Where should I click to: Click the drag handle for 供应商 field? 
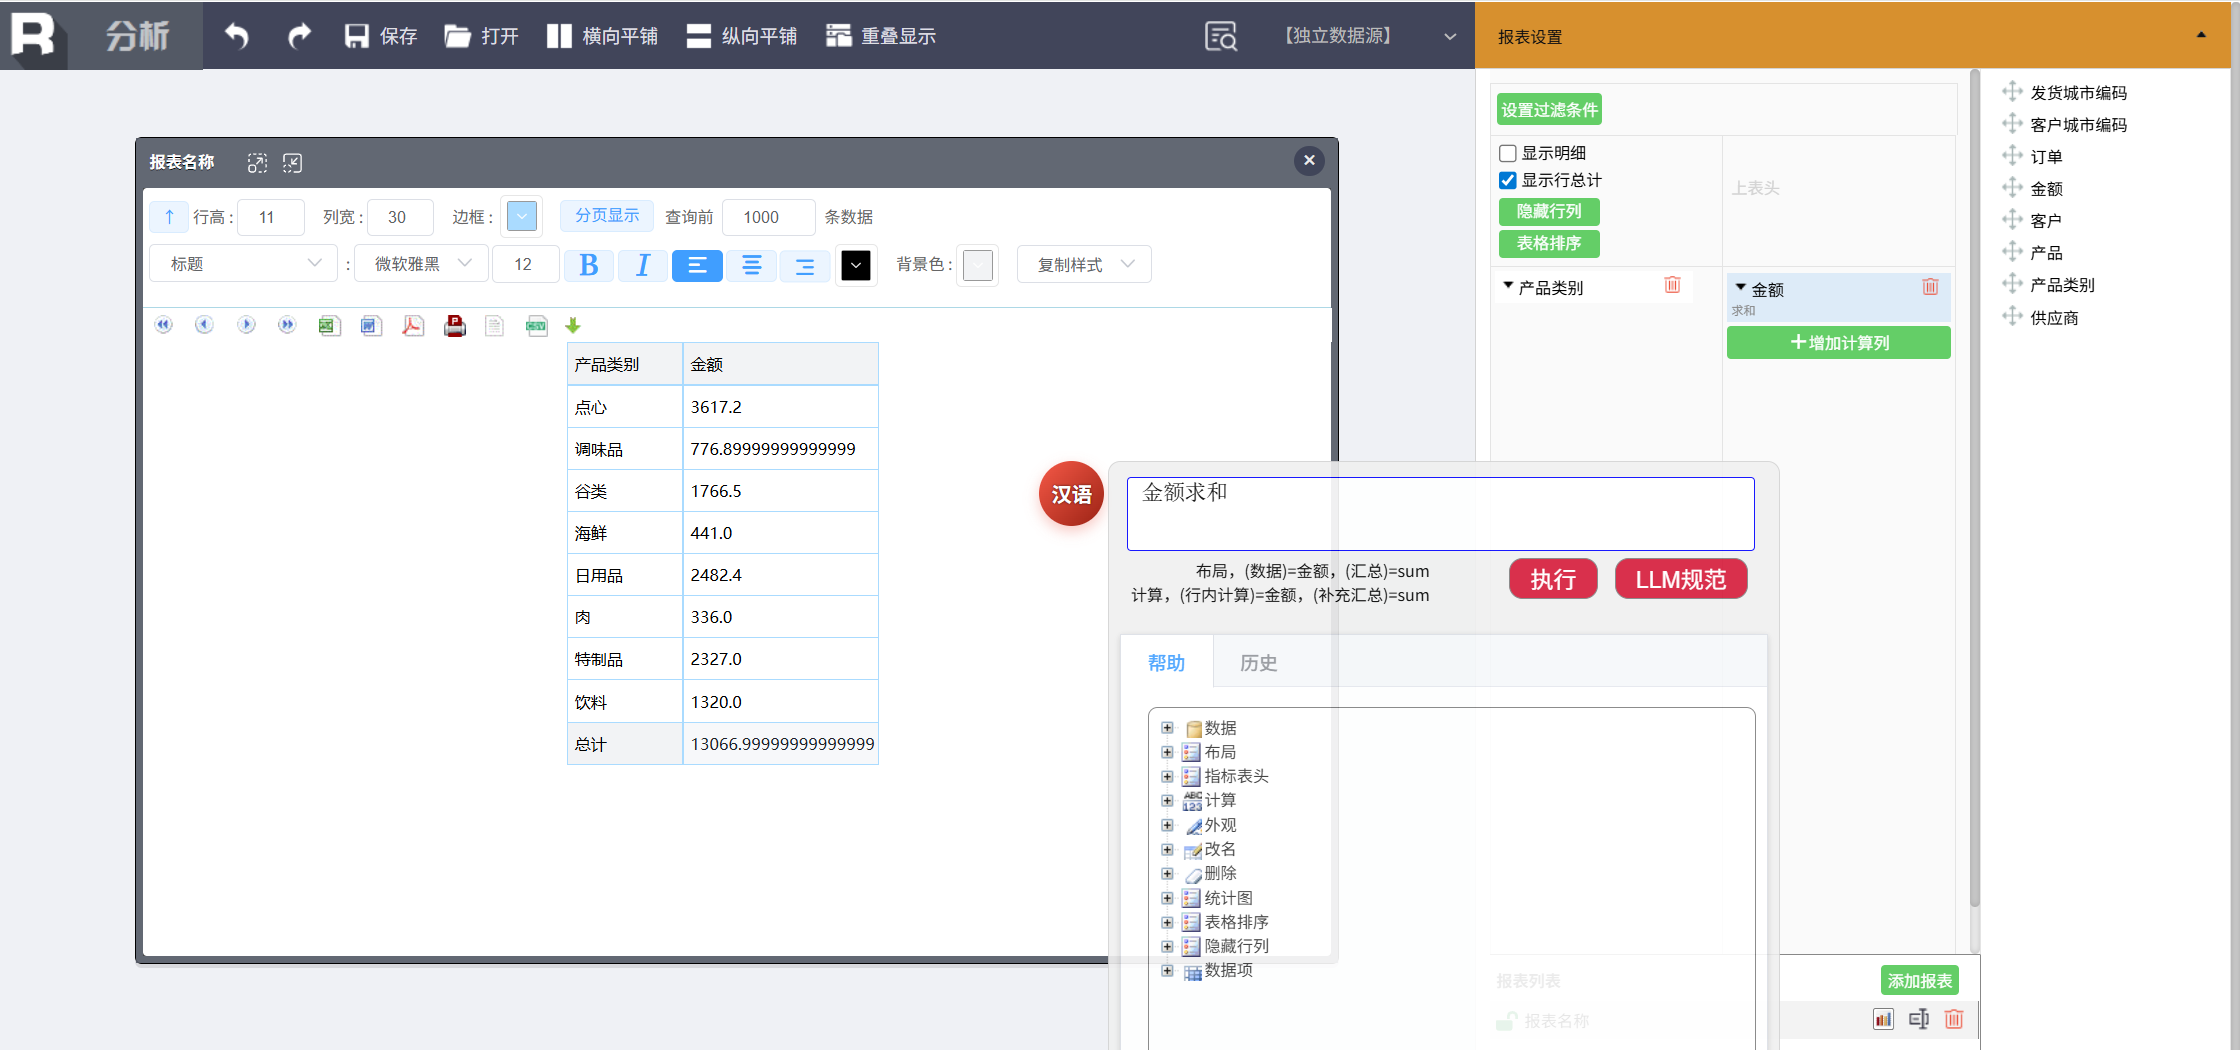(x=2012, y=317)
